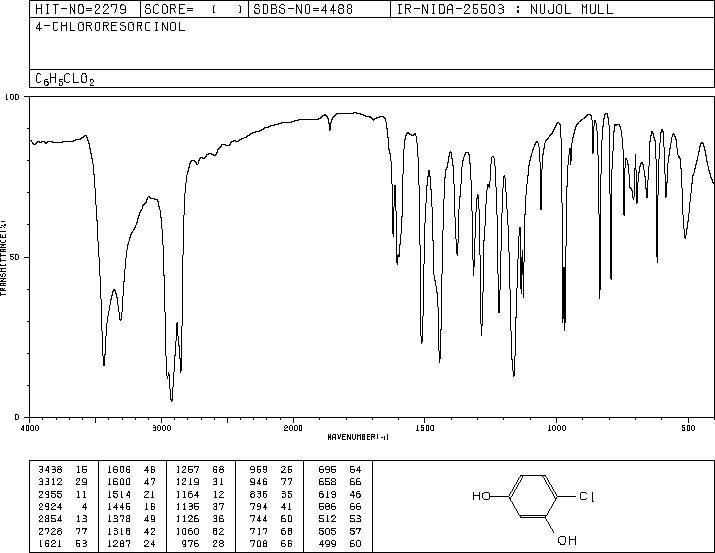Select the 2854 entry in the peak table
Image resolution: width=715 pixels, height=553 pixels.
(x=50, y=519)
